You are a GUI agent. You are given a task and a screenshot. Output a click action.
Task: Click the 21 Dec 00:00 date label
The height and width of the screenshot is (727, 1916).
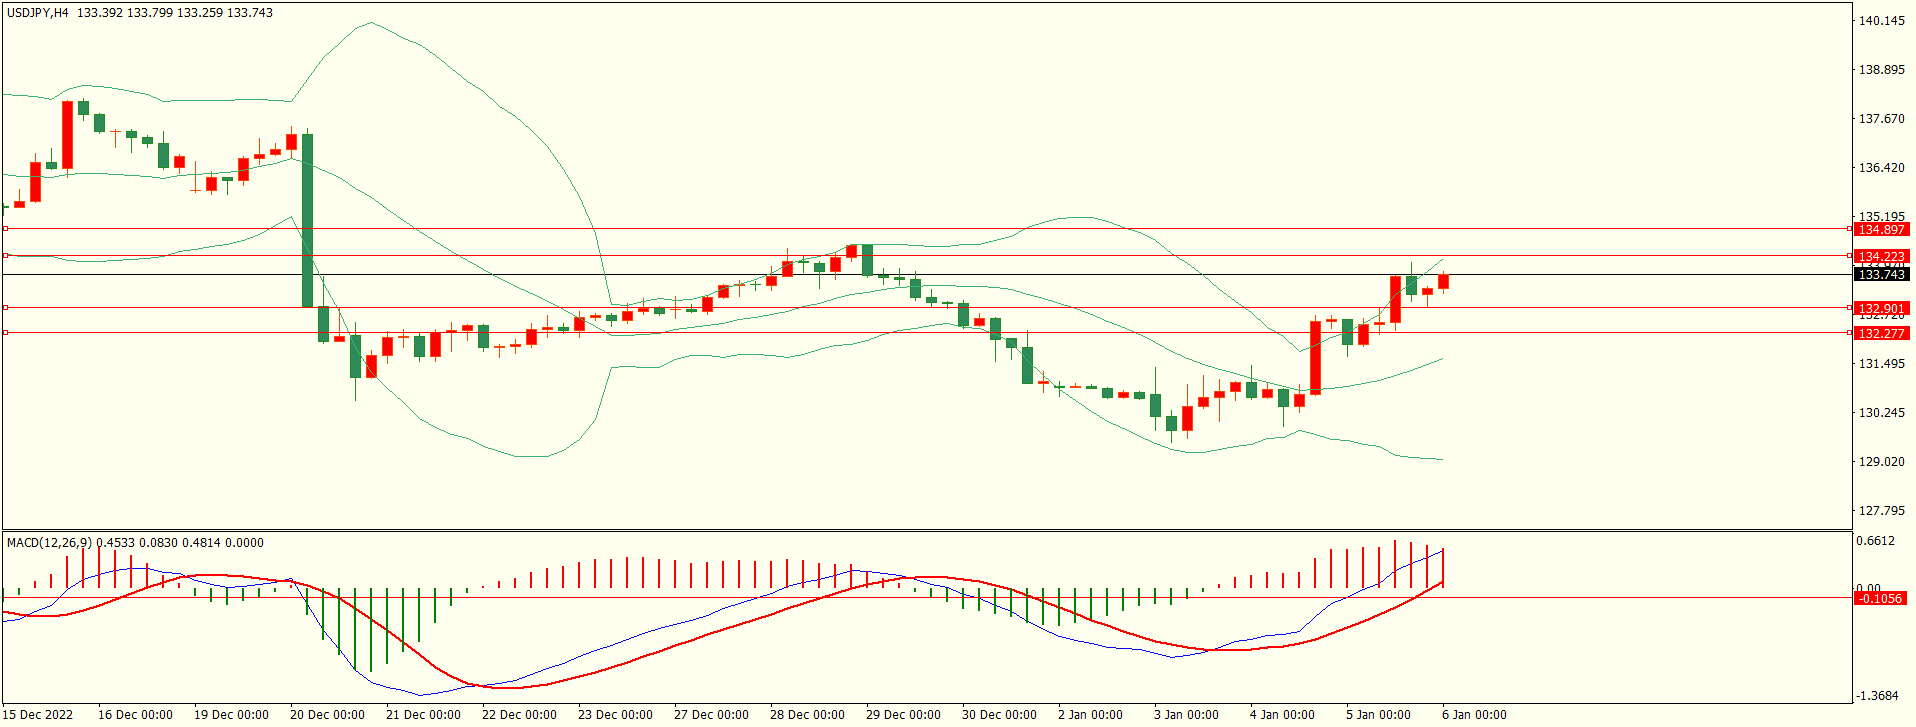coord(423,715)
